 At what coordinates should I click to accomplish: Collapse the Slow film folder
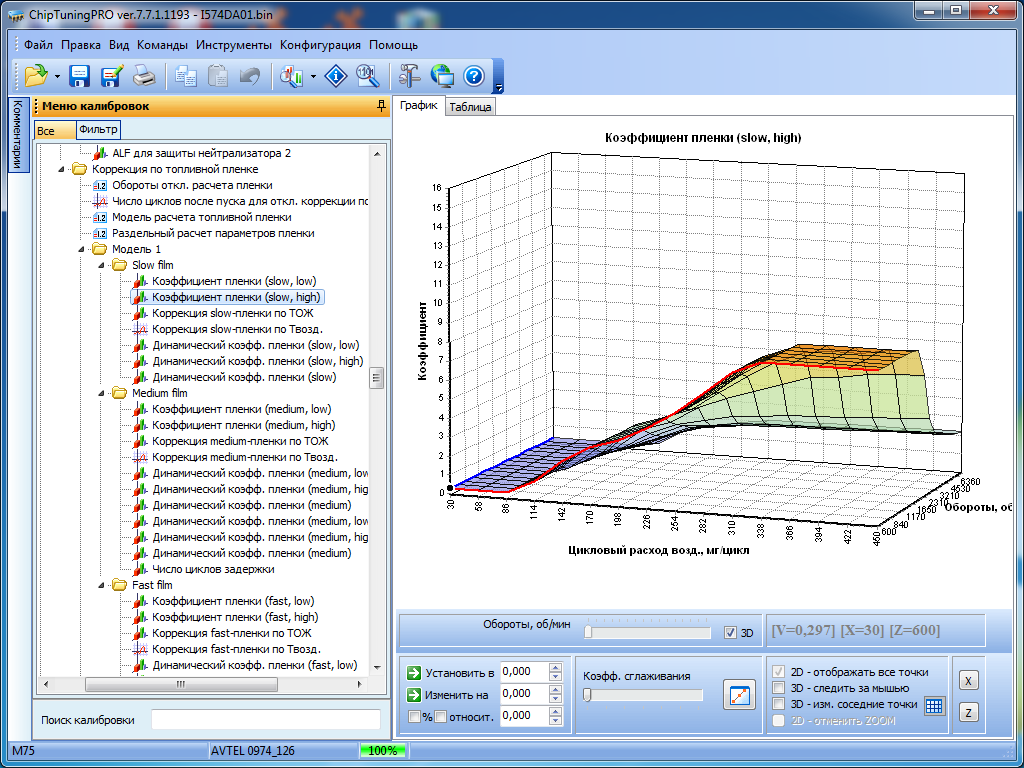coord(101,265)
